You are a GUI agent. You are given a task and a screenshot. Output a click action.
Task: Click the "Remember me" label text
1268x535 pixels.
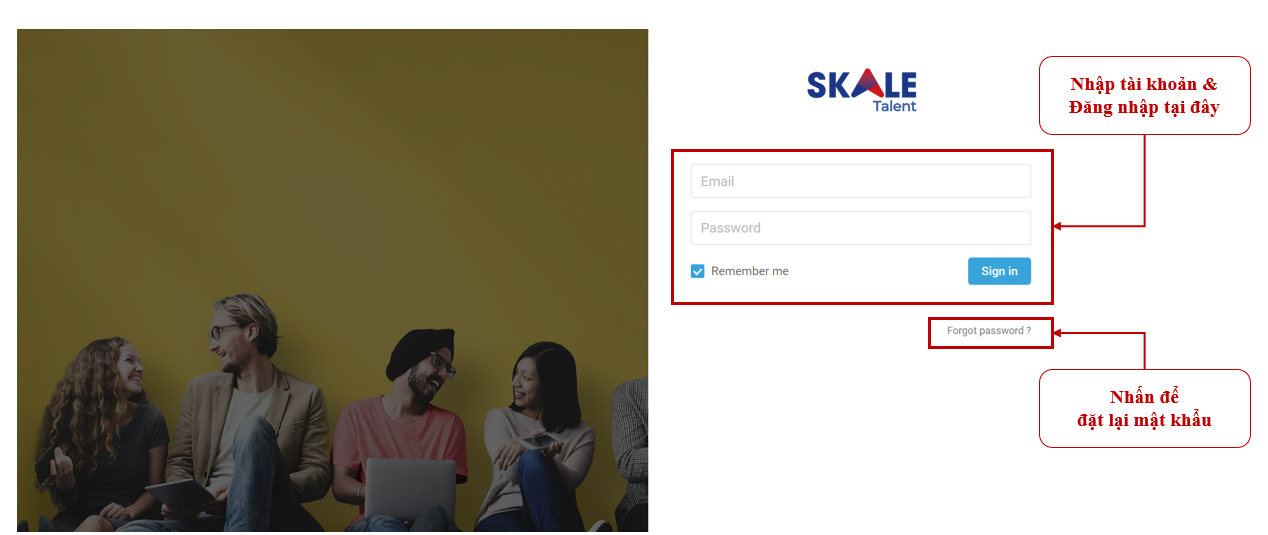(x=750, y=271)
